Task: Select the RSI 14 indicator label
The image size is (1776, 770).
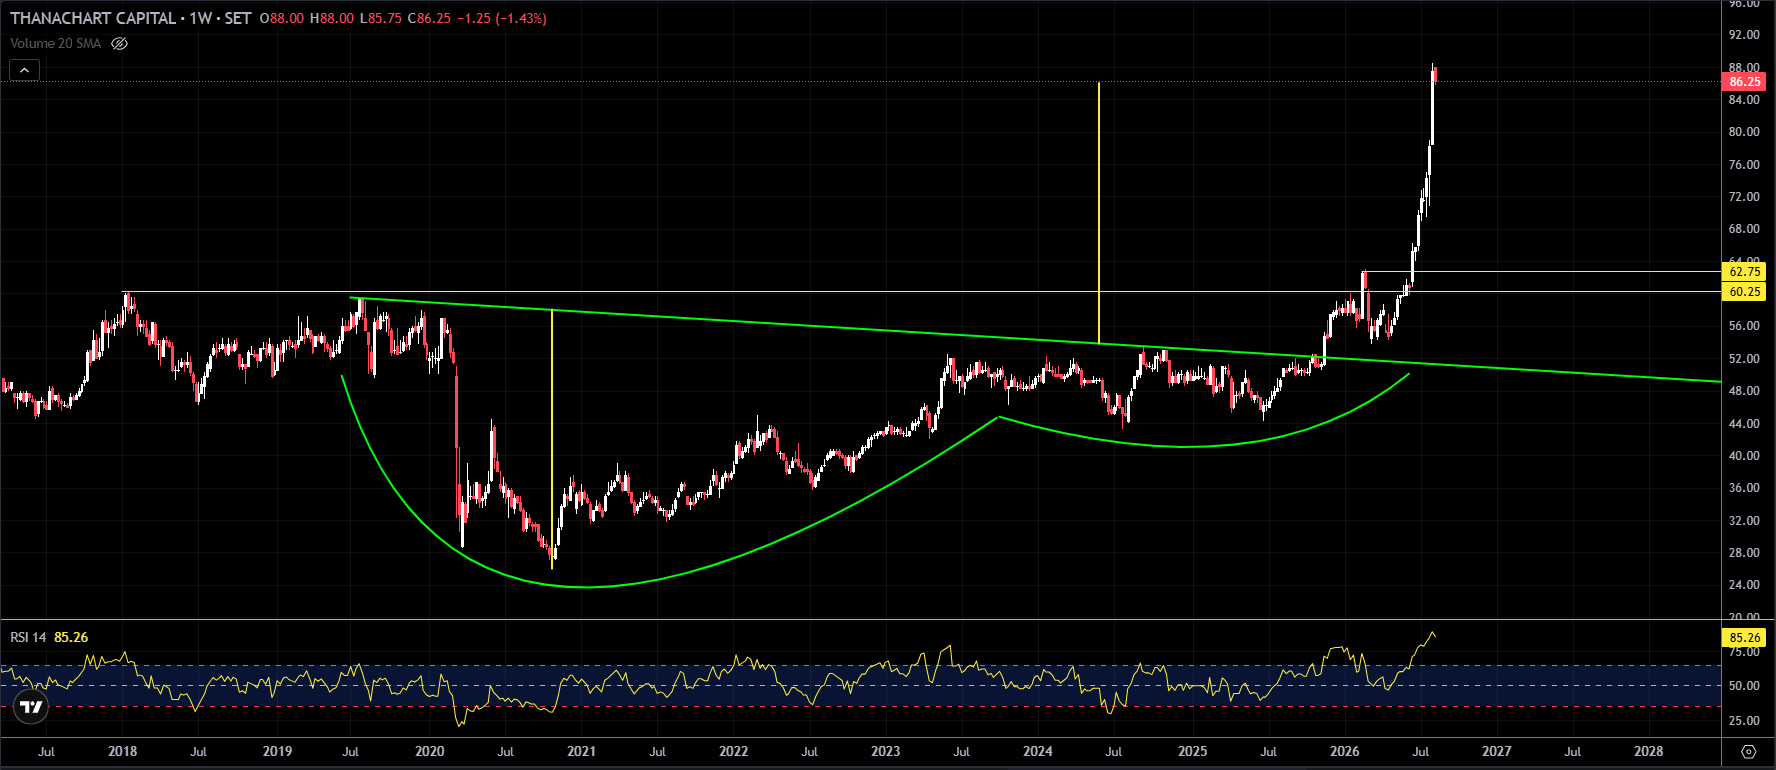Action: [28, 637]
